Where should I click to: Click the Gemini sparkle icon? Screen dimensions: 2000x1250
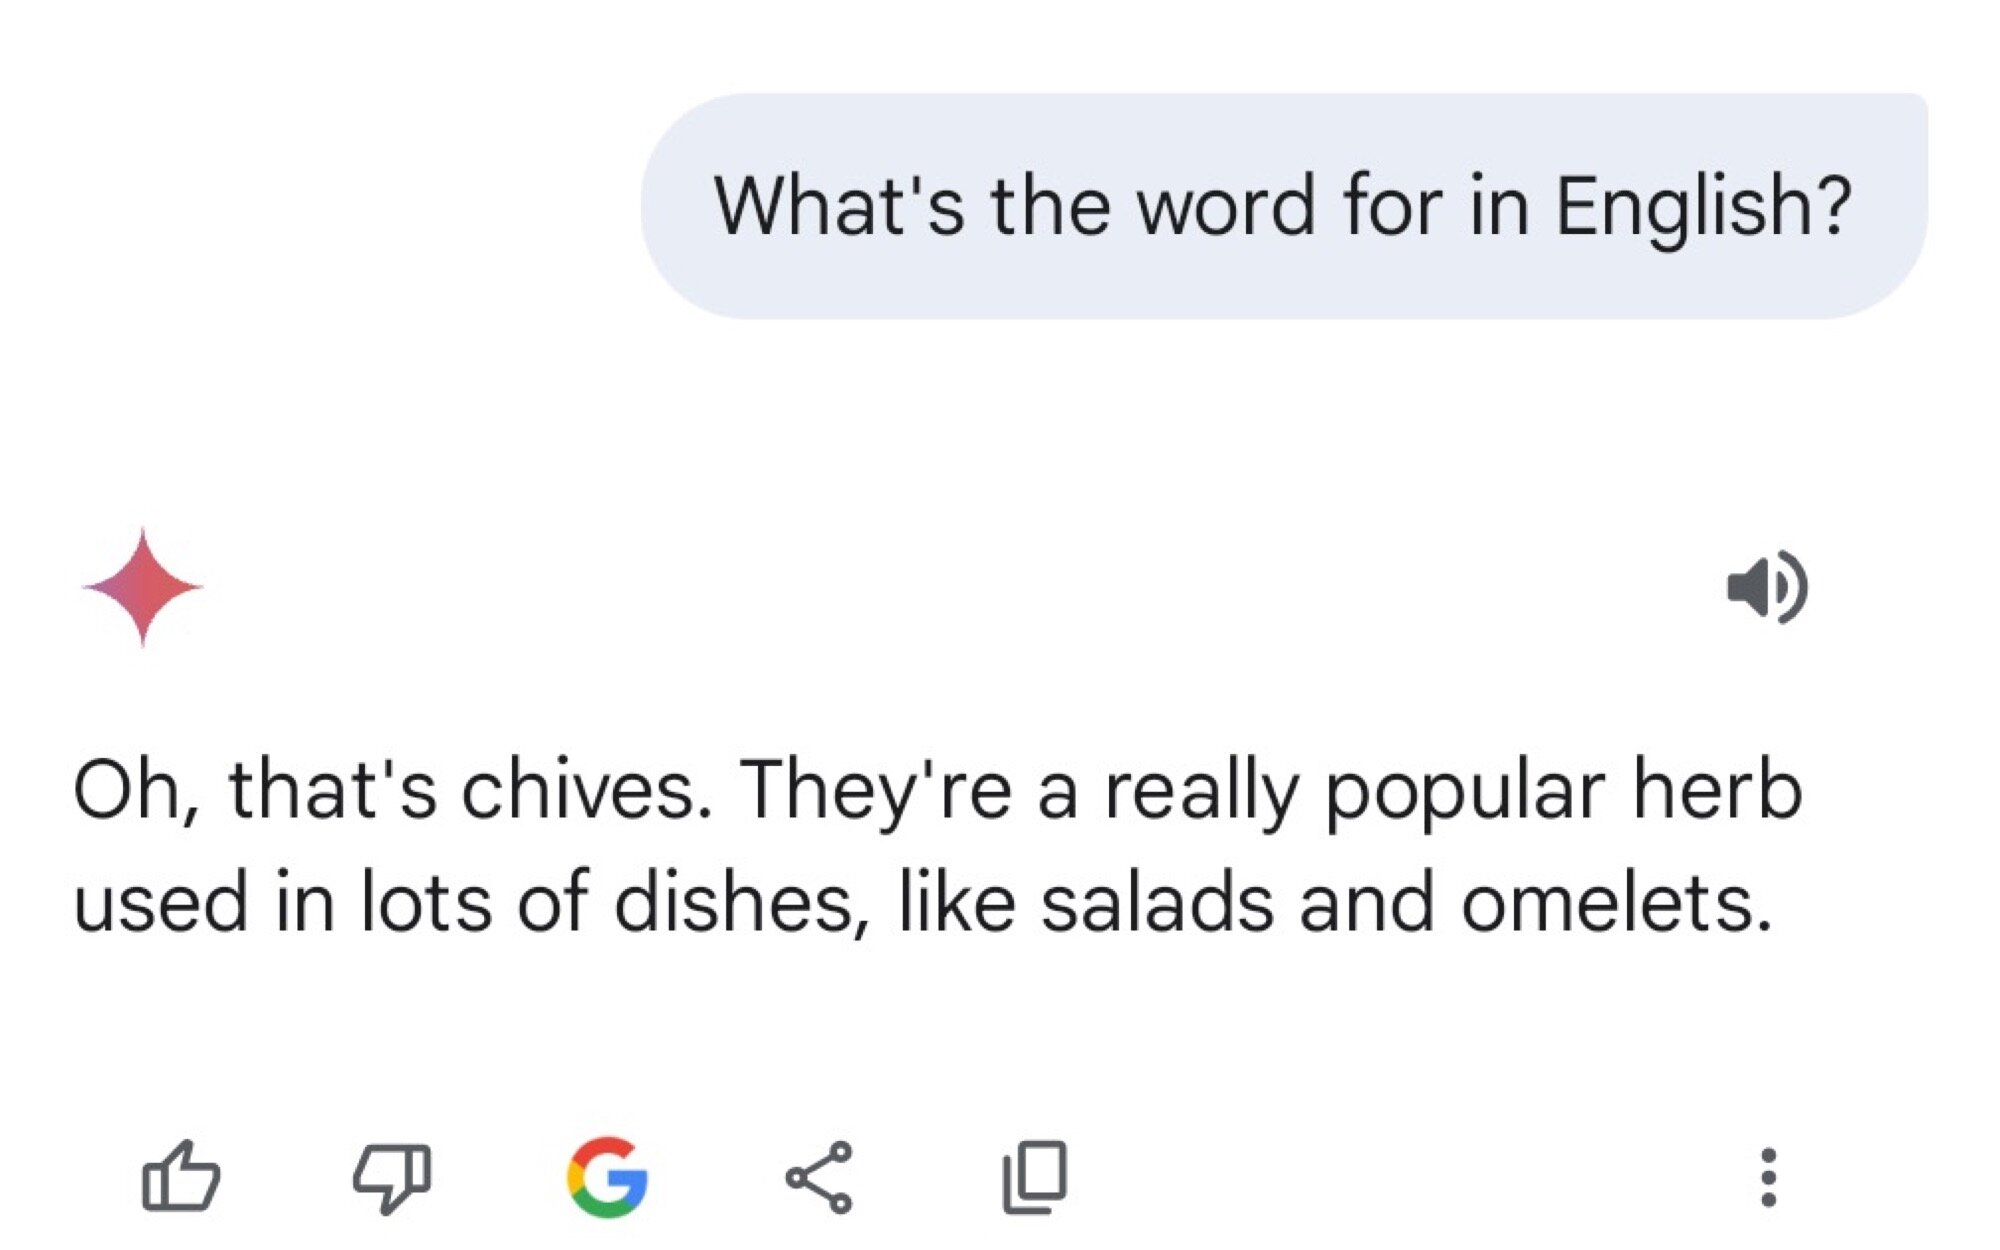point(143,587)
